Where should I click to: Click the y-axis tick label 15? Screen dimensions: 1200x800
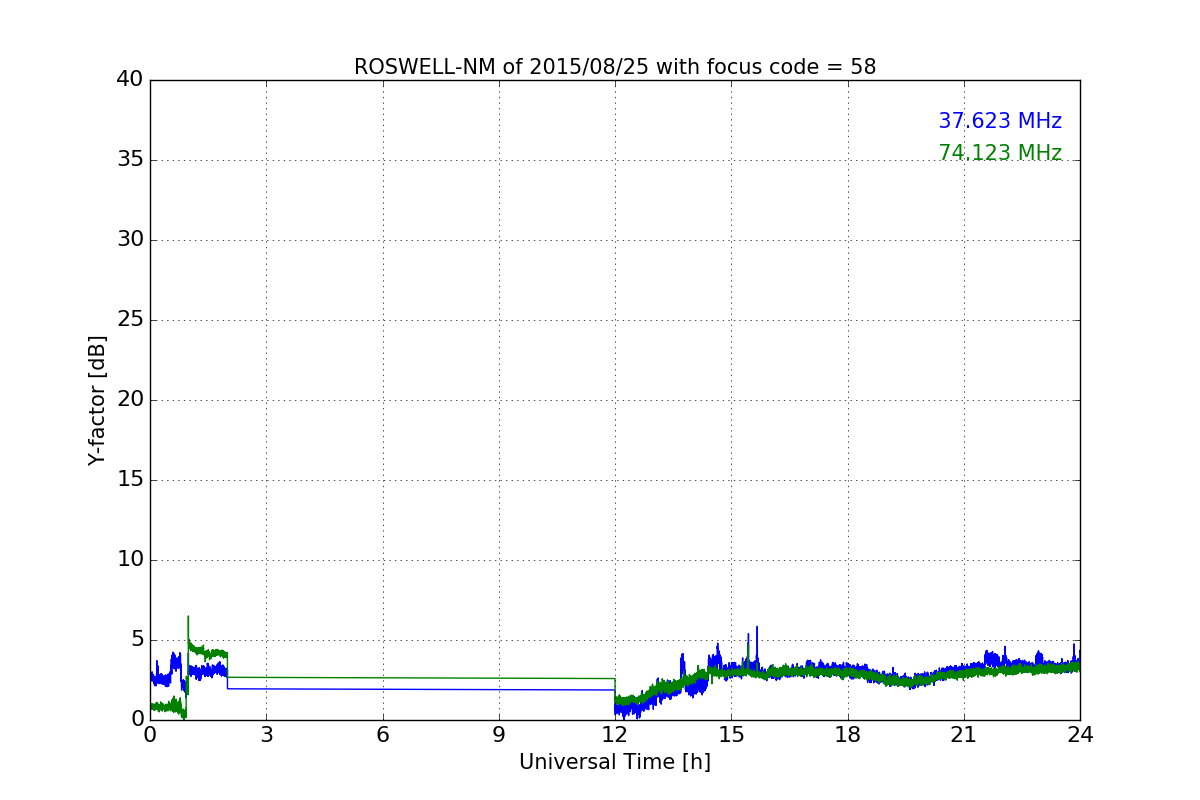click(x=130, y=480)
